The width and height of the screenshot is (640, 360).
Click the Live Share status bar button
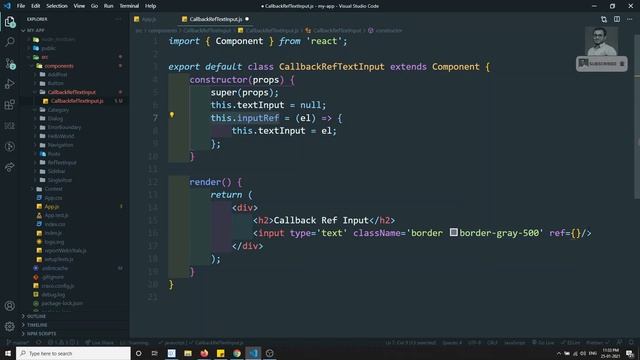[100, 342]
